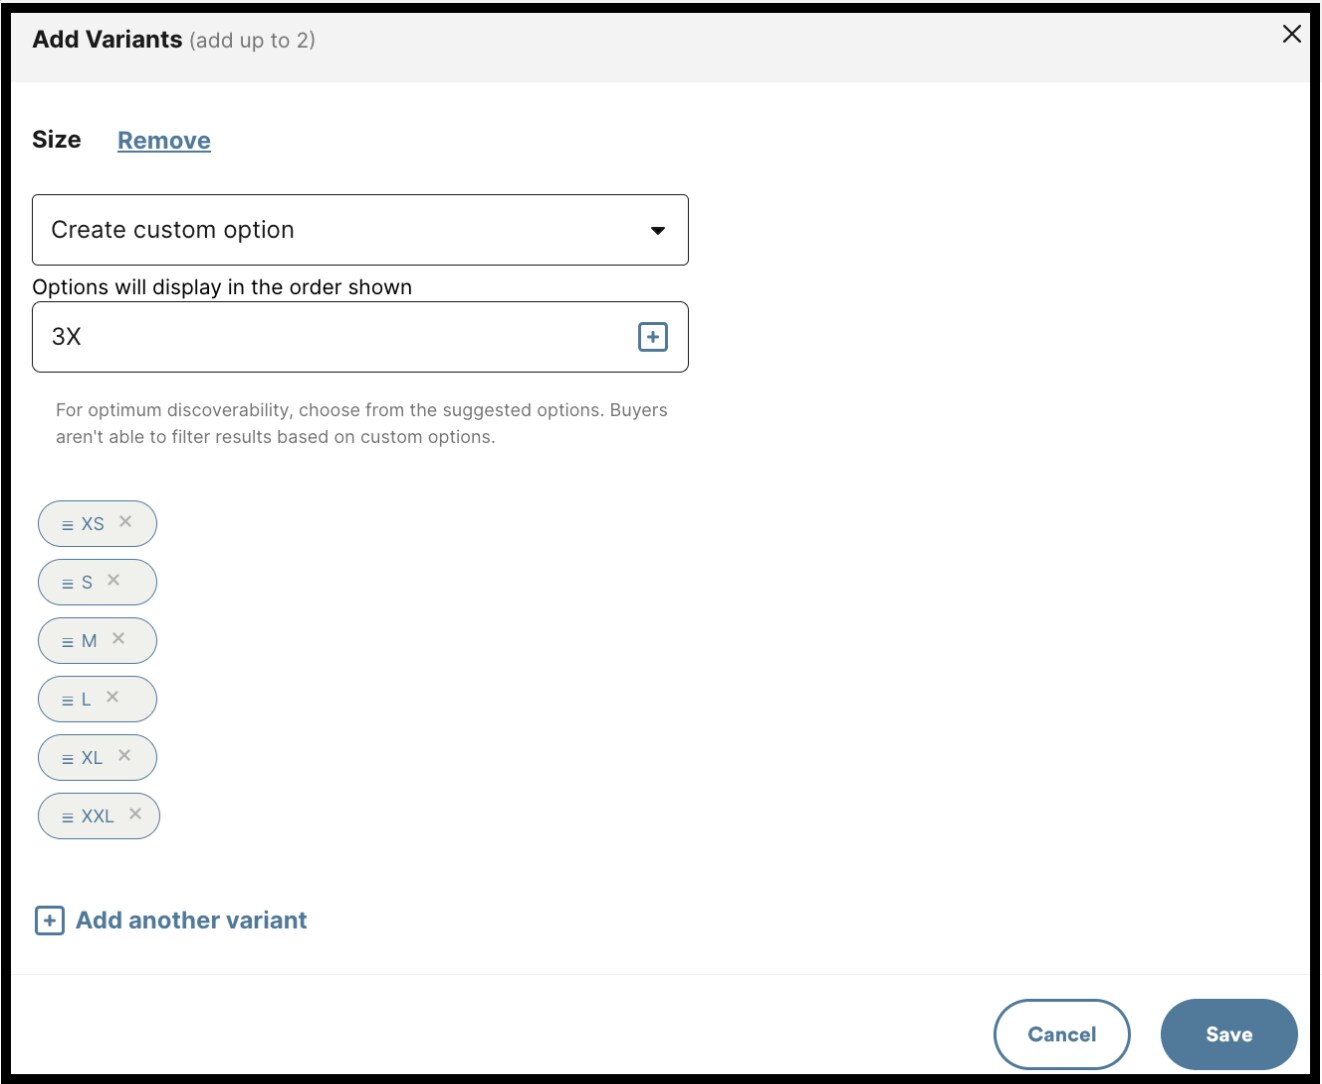
Task: Click the 3X text input field
Action: coord(300,337)
